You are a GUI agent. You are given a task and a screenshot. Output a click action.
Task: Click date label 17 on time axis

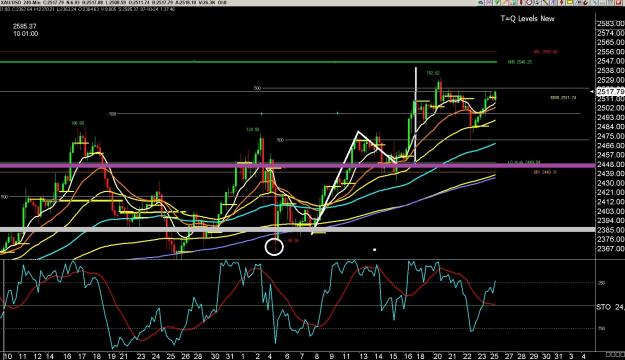click(82, 356)
